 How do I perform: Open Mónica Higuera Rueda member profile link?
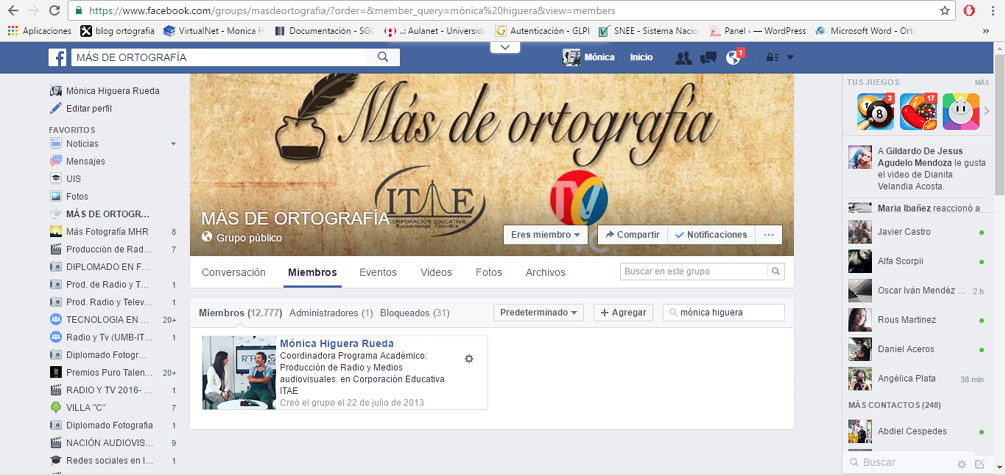[336, 343]
